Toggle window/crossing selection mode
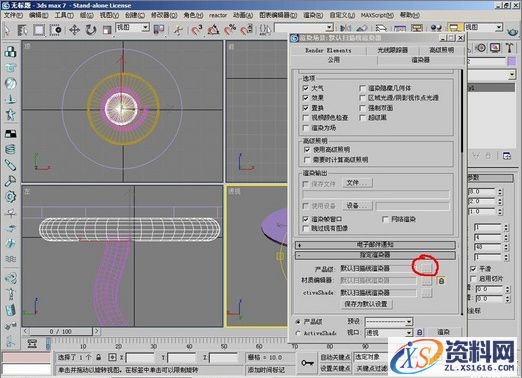Viewport: 522px width, 378px height. 55,30
